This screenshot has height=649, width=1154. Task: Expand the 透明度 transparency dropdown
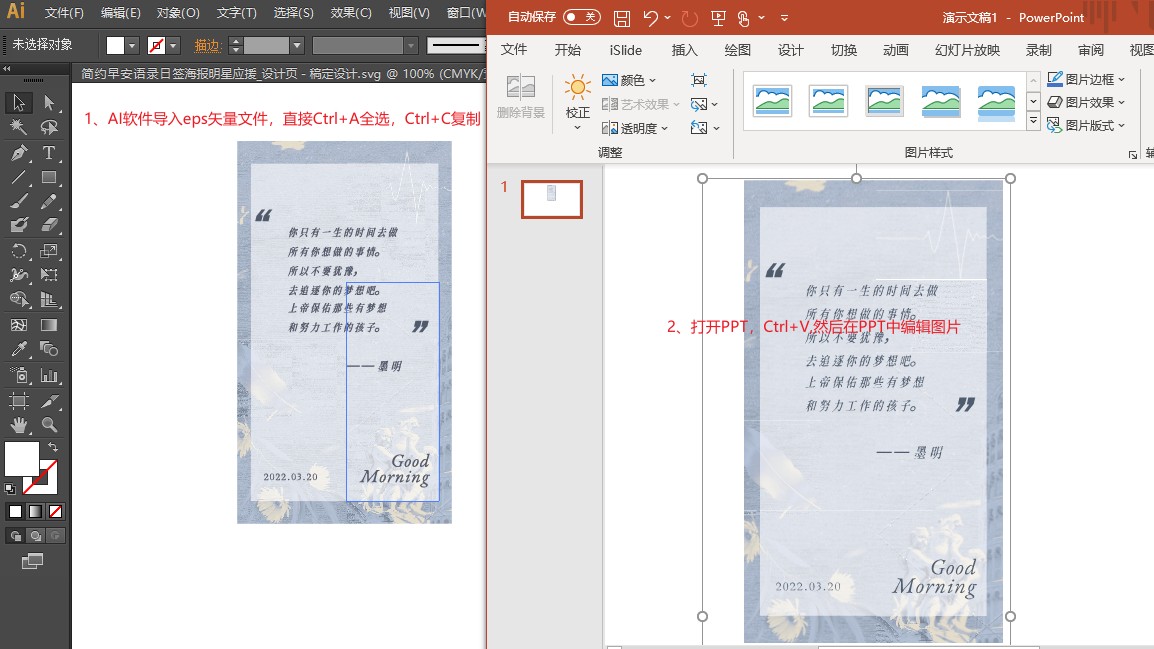[x=630, y=128]
